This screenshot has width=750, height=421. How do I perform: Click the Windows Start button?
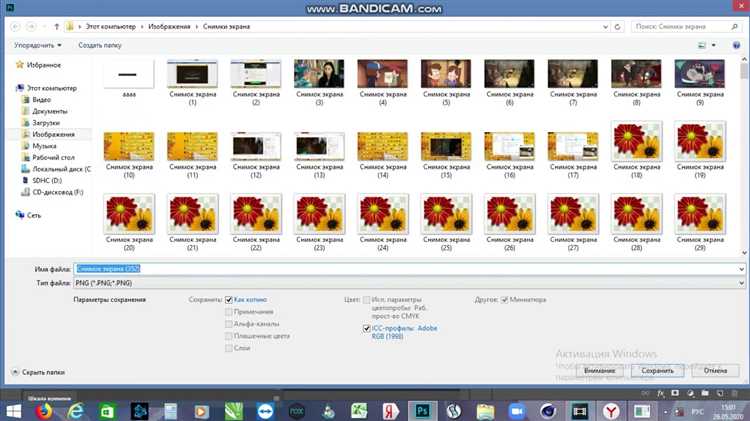click(14, 410)
